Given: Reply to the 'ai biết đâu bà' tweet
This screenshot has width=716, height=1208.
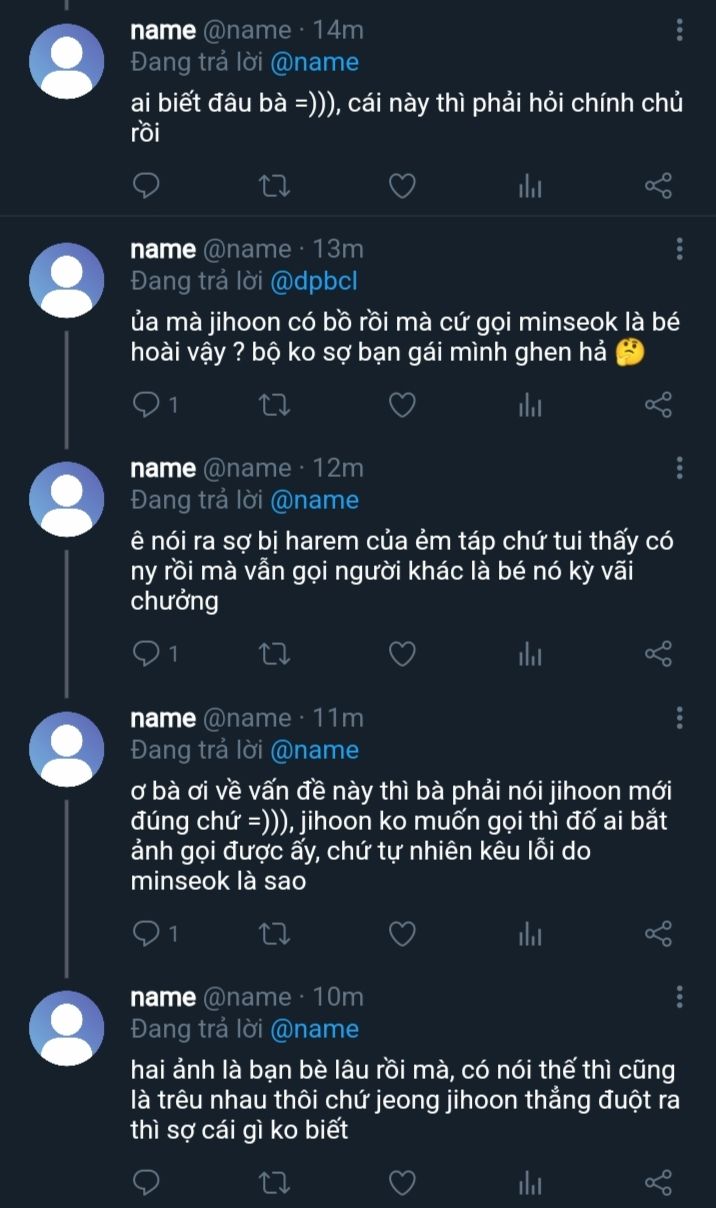Looking at the screenshot, I should (x=147, y=185).
